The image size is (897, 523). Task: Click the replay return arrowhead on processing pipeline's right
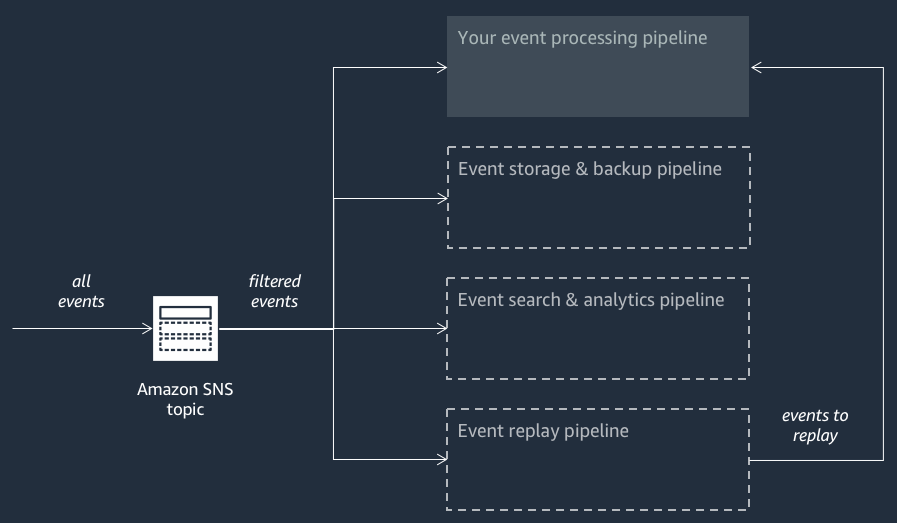pos(757,68)
